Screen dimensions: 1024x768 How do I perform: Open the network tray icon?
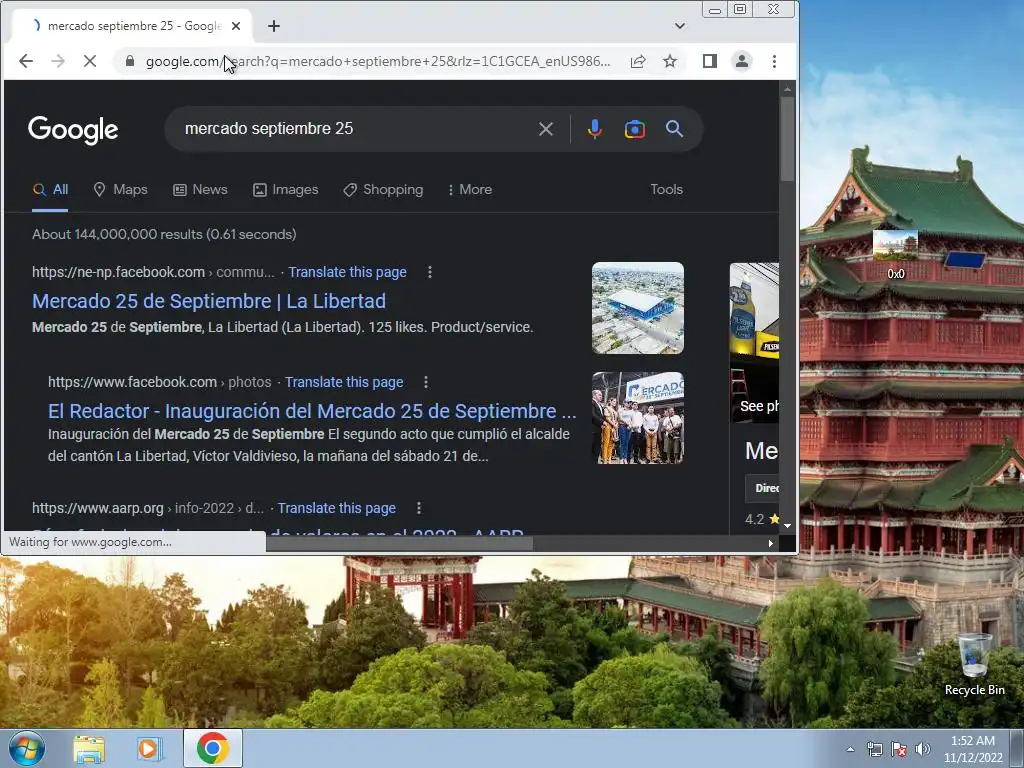coord(874,749)
